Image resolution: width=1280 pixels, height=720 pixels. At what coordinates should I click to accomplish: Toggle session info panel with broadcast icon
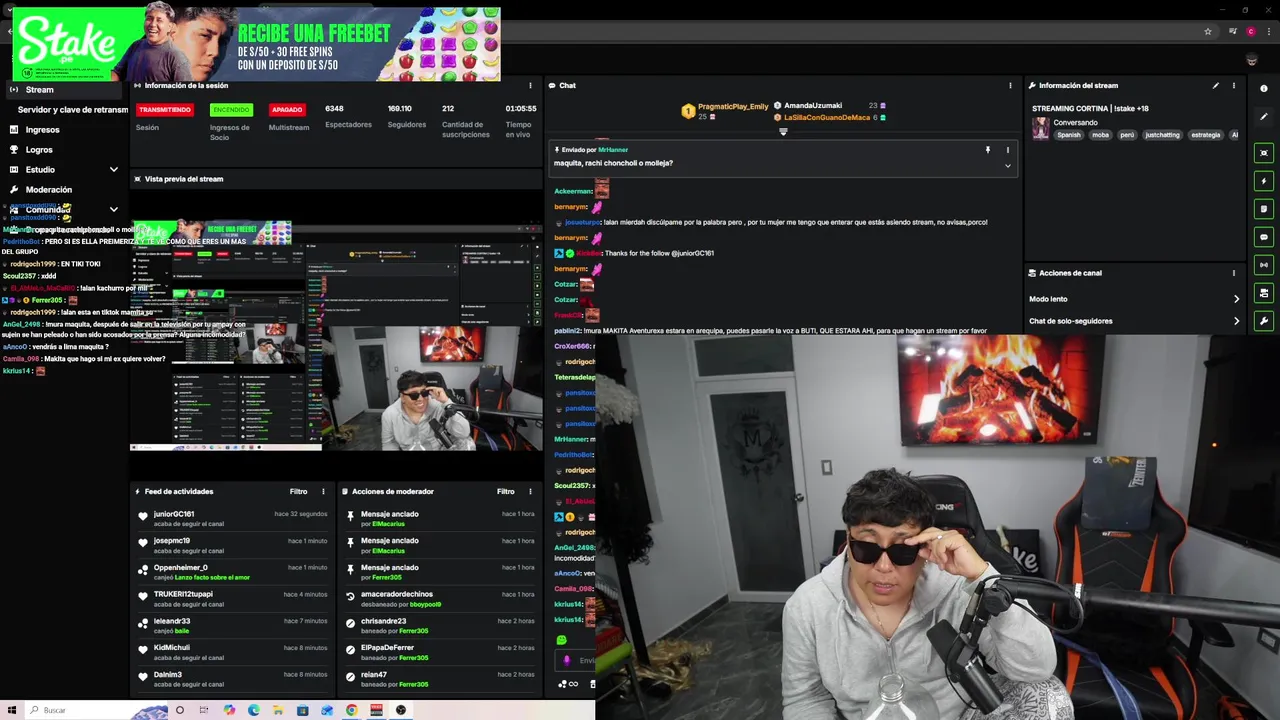tap(1264, 265)
